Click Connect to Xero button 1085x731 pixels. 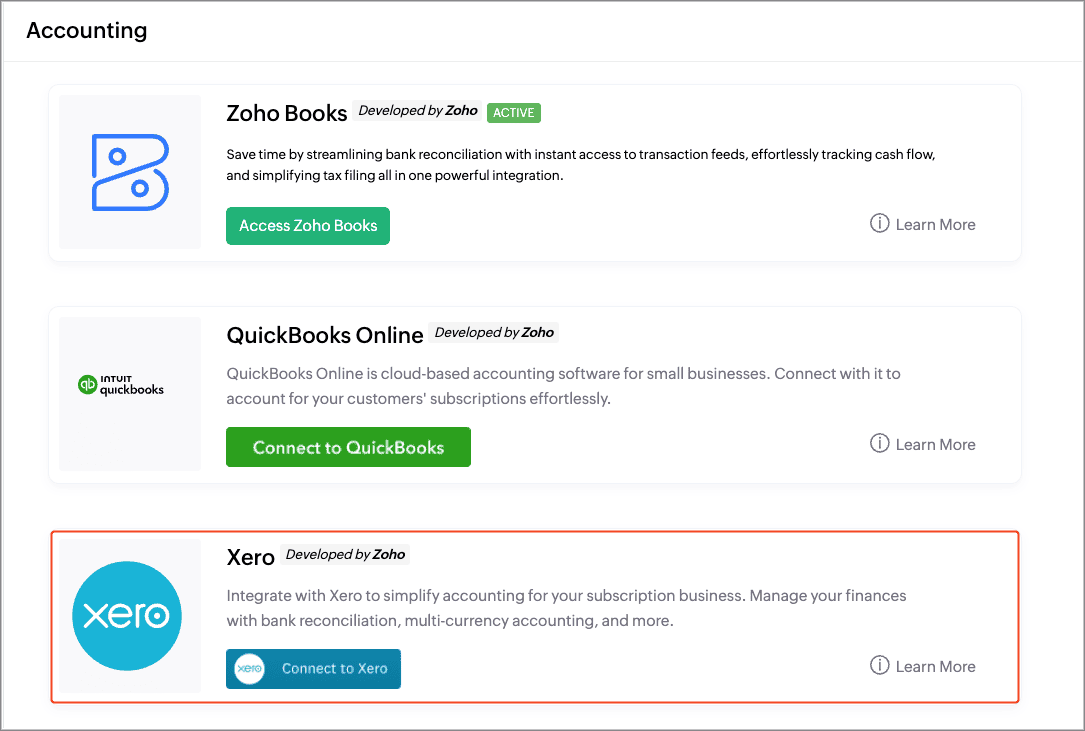pos(313,669)
